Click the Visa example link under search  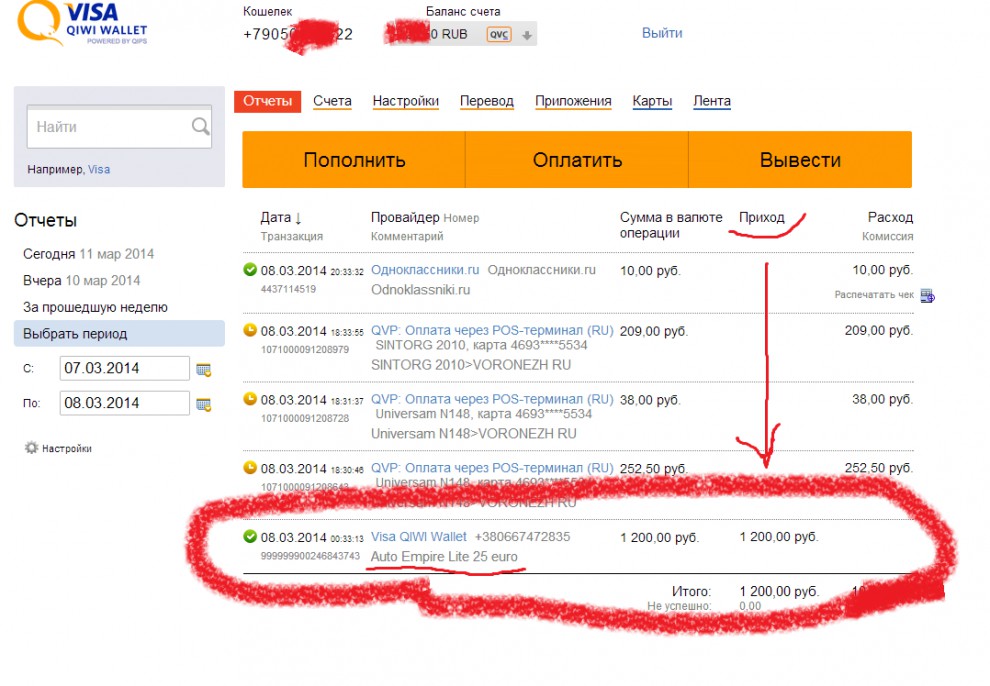click(99, 169)
